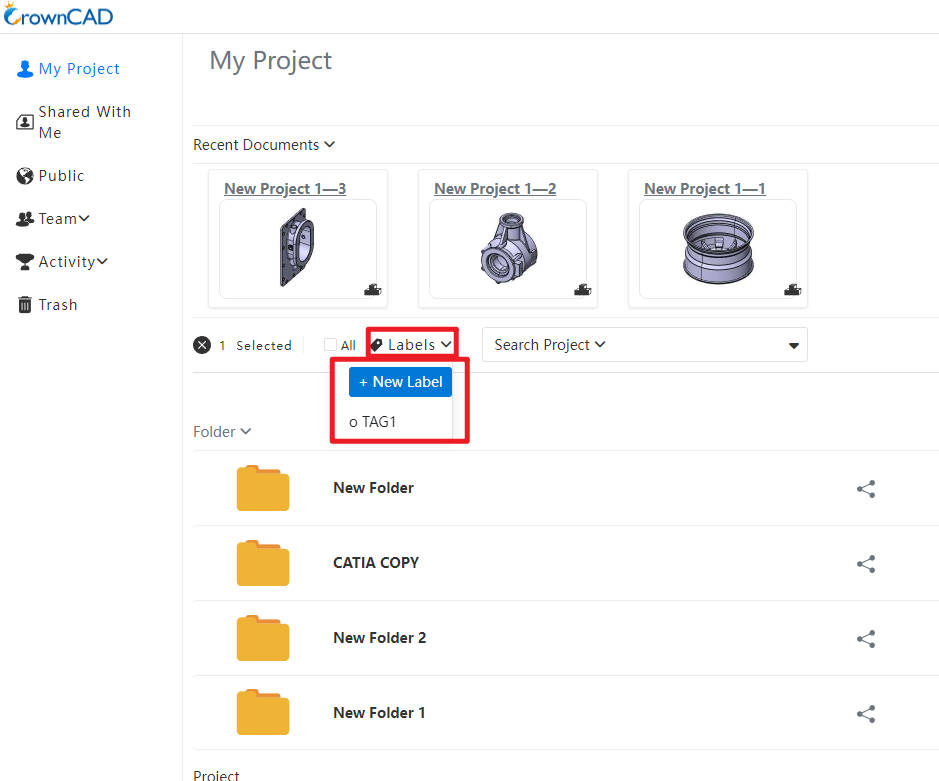Share the New Folder item
Image resolution: width=939 pixels, height=781 pixels.
pyautogui.click(x=866, y=489)
